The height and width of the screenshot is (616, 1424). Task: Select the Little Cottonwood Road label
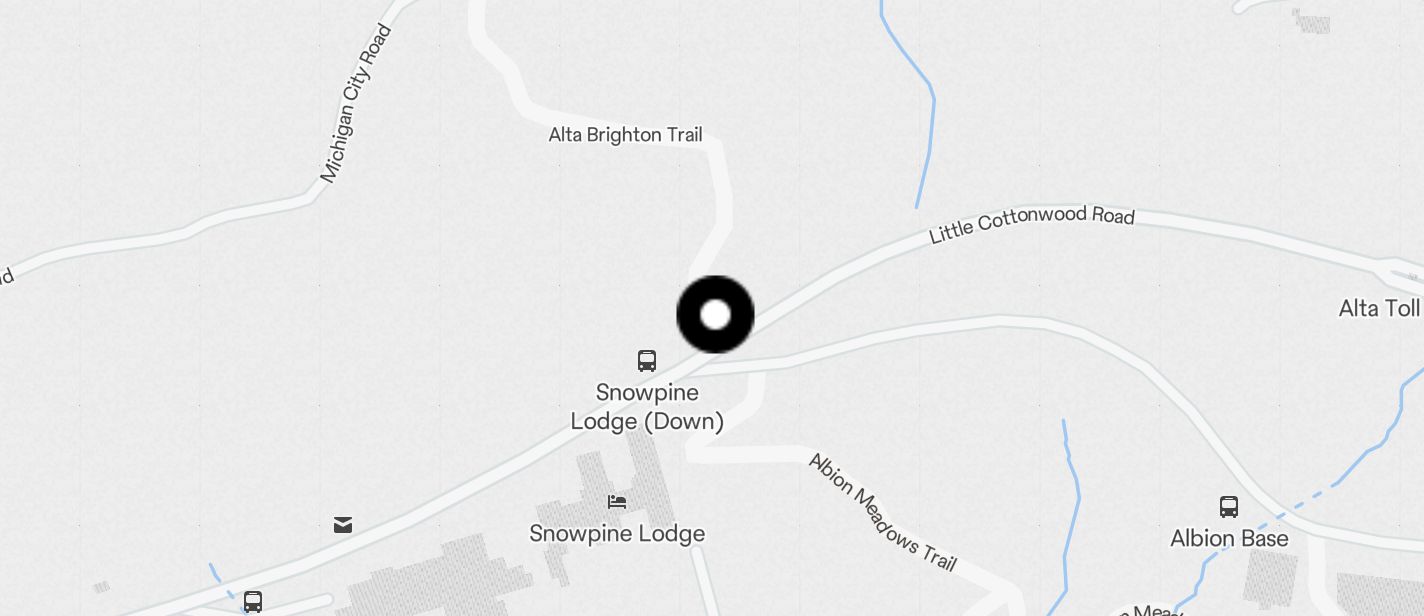pos(1032,224)
